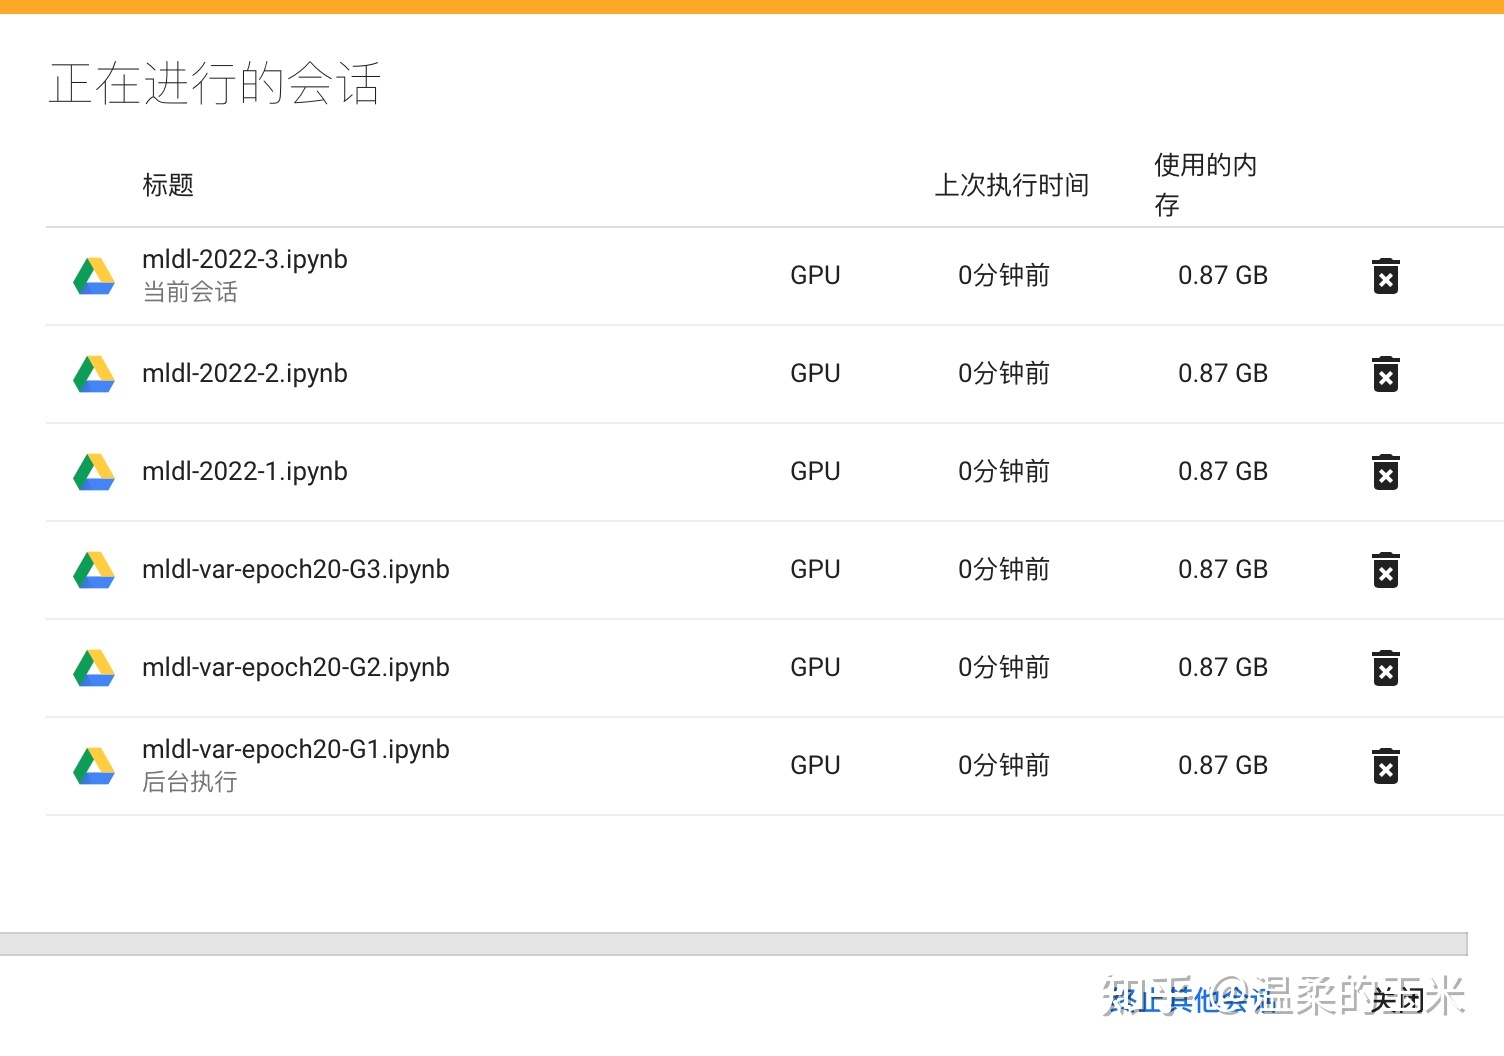1504x1056 pixels.
Task: Terminate the mldl-var-epoch20-G1.ipynb session
Action: point(1384,766)
